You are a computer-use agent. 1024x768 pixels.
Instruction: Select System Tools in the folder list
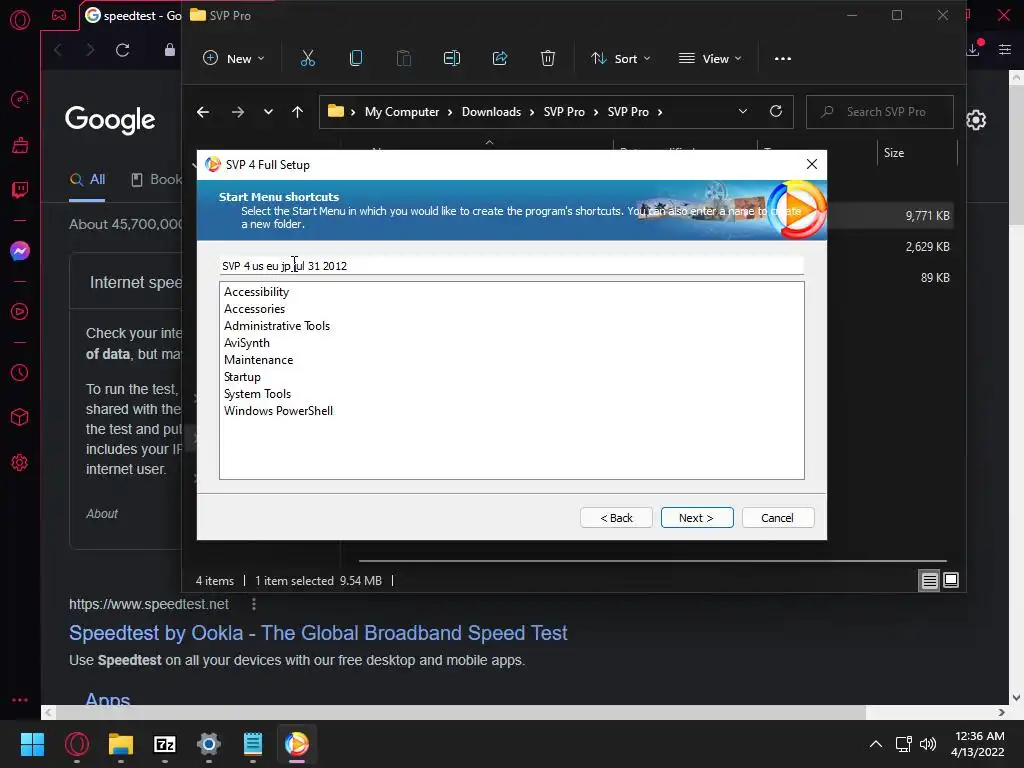tap(257, 394)
